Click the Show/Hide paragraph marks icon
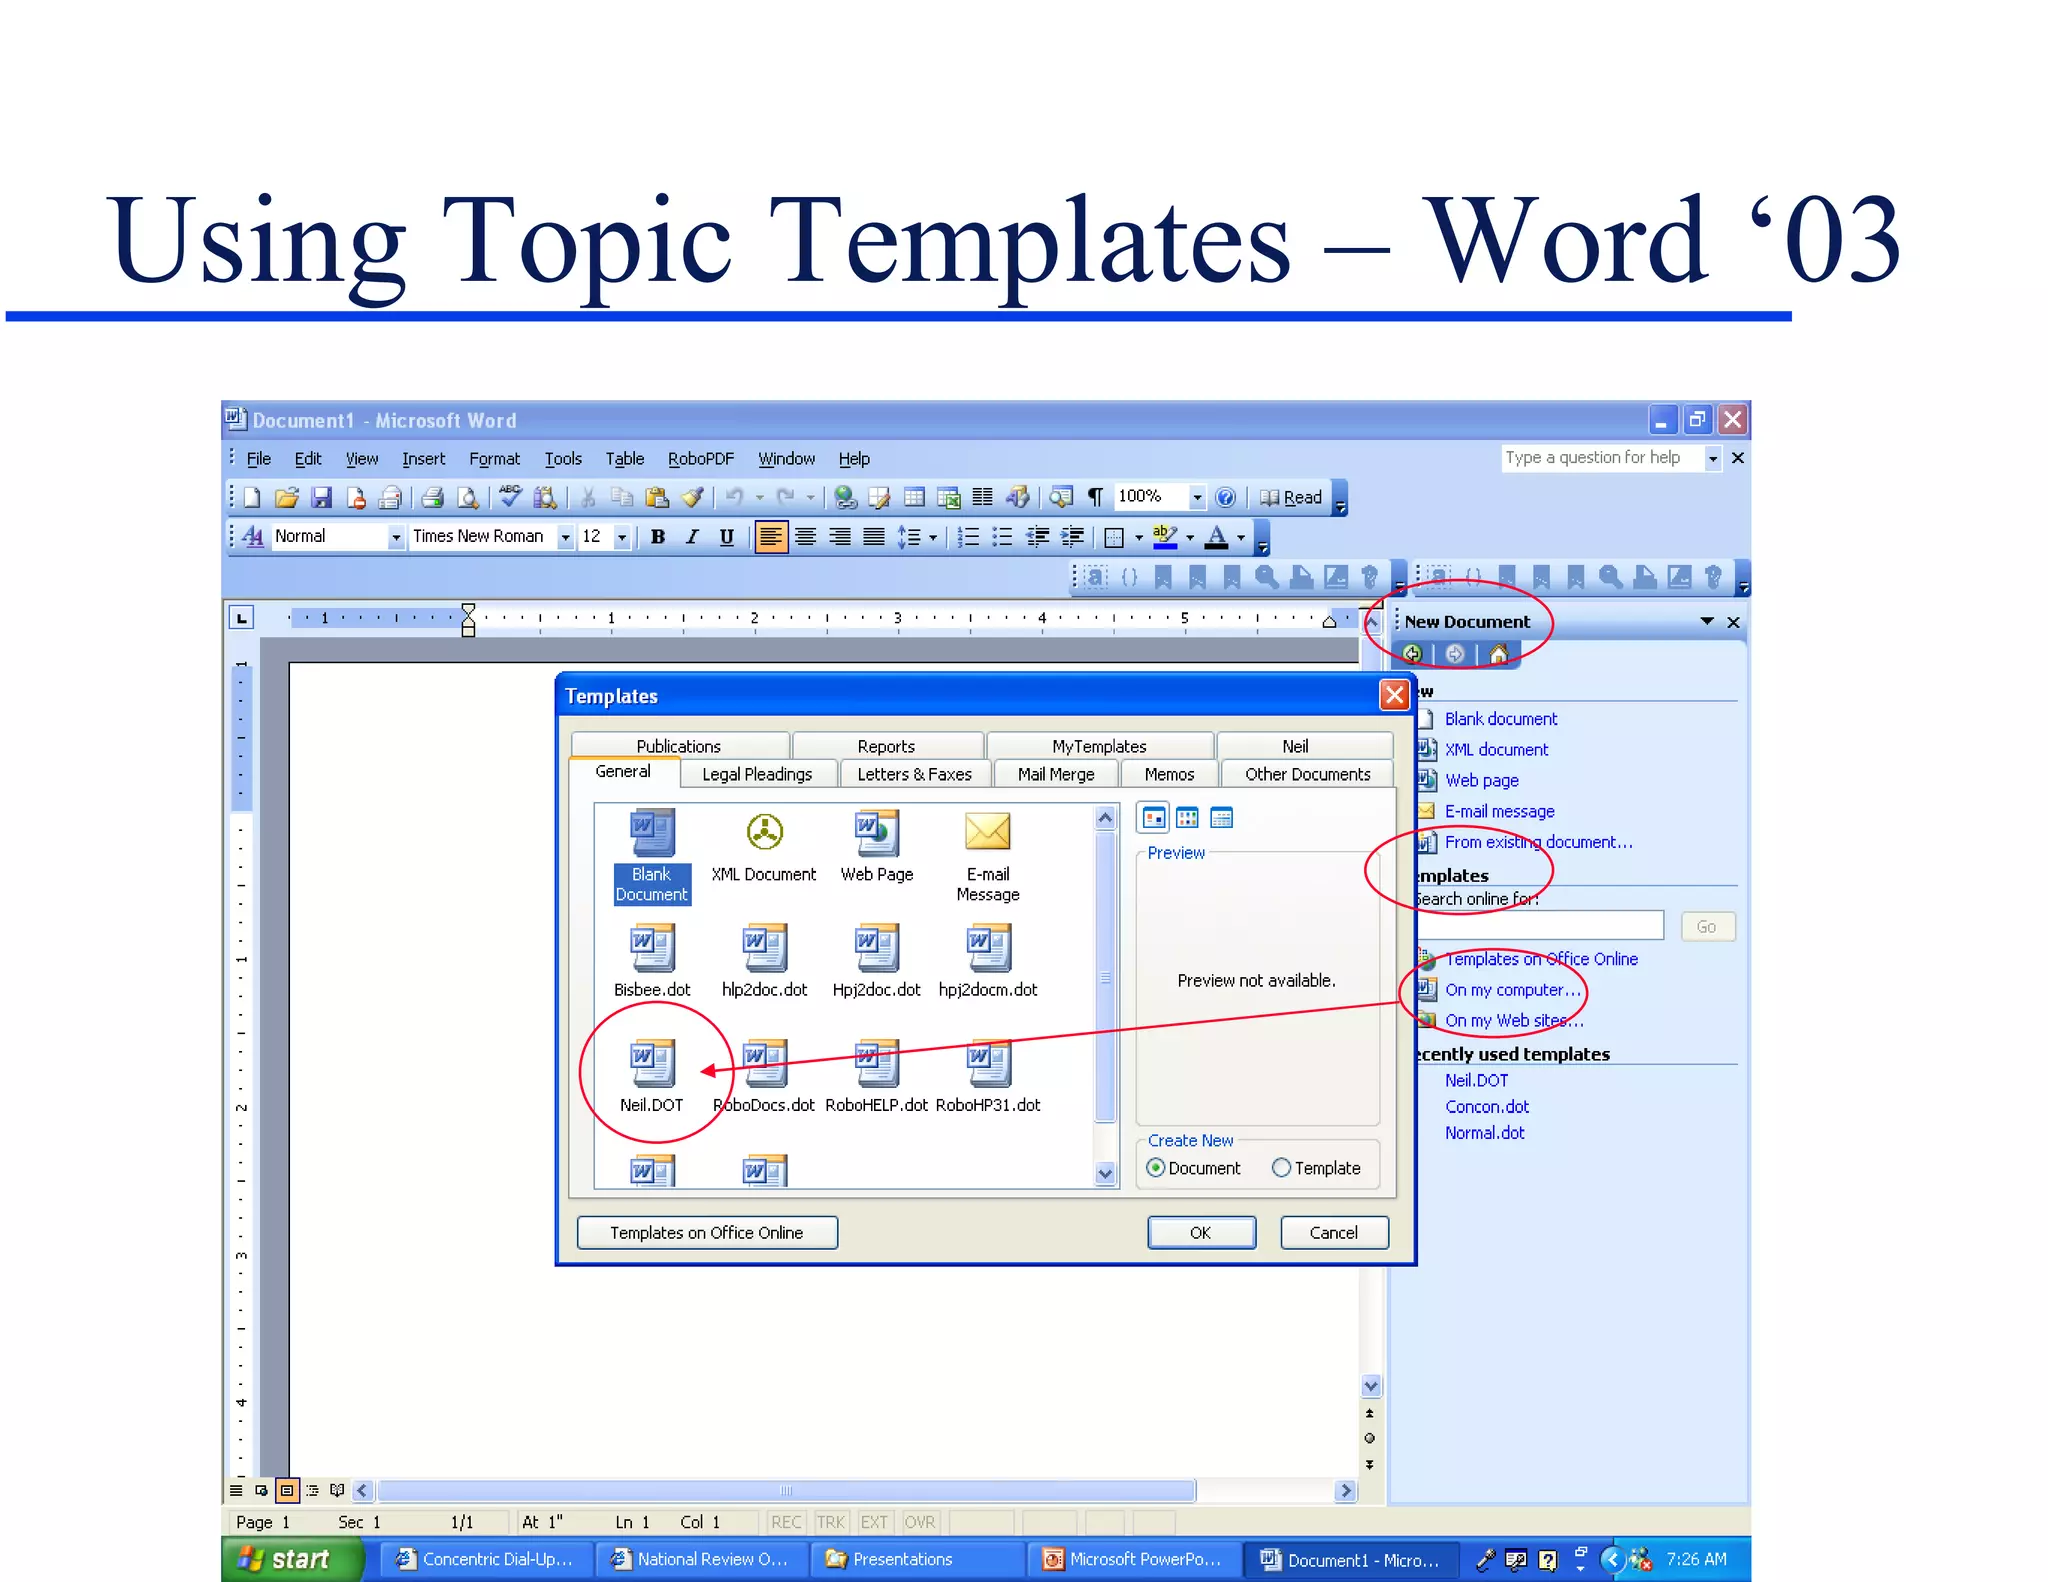This screenshot has height=1582, width=2048. pyautogui.click(x=1095, y=497)
